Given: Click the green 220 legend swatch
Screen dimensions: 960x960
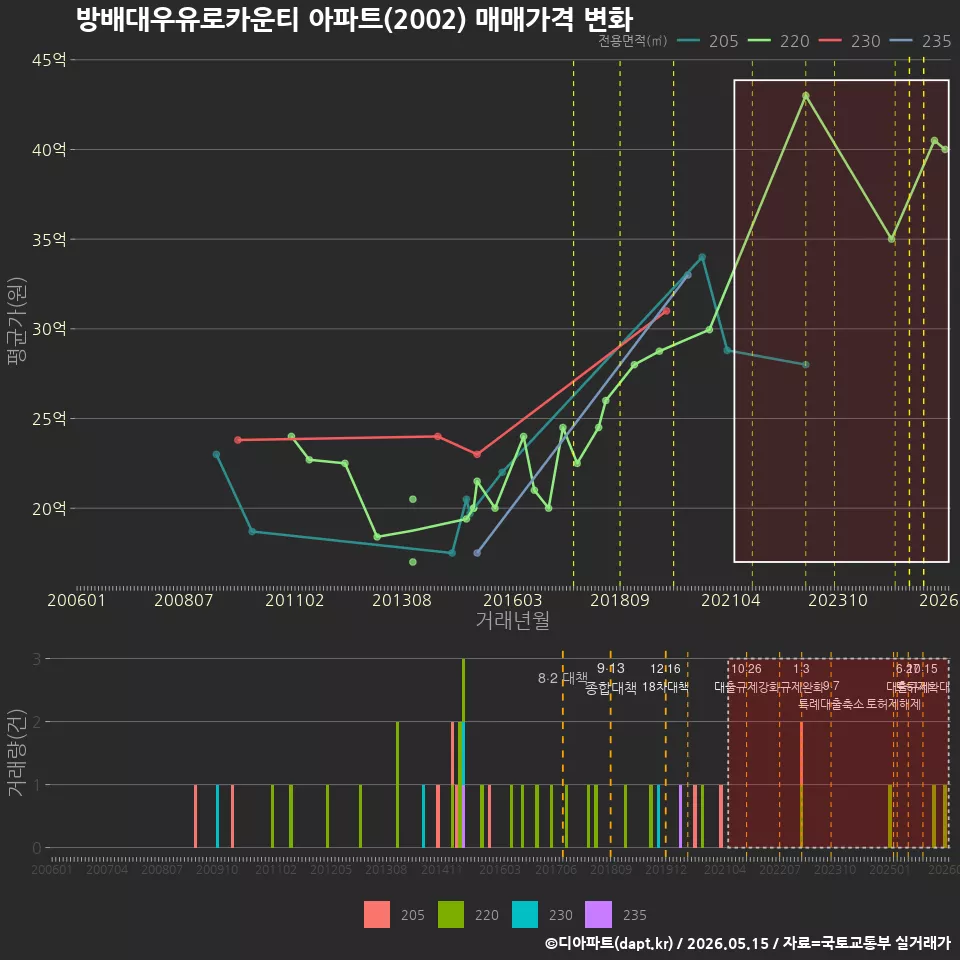Looking at the screenshot, I should [x=451, y=915].
